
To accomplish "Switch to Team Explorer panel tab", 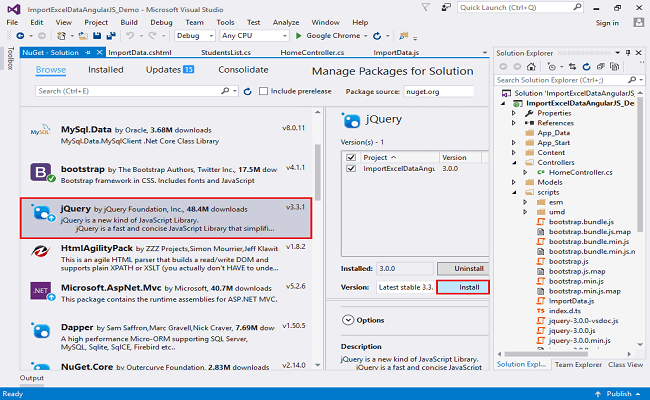I will pyautogui.click(x=578, y=365).
